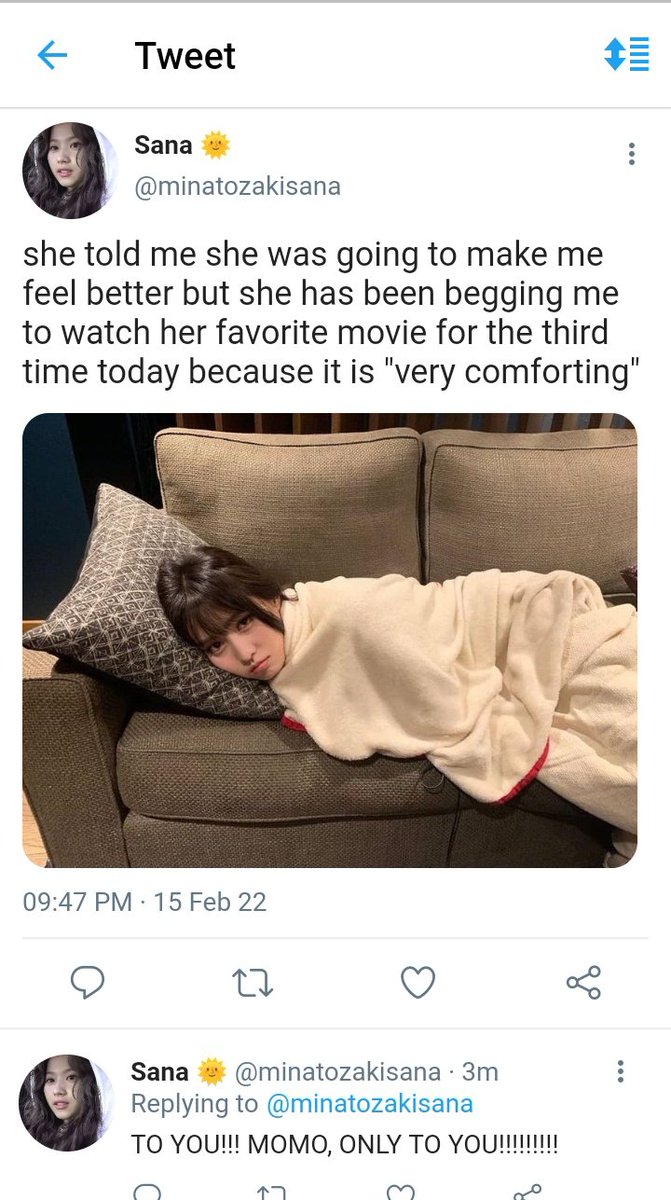This screenshot has width=671, height=1200.
Task: Tap the reply bubble under main tweet
Action: tap(88, 984)
